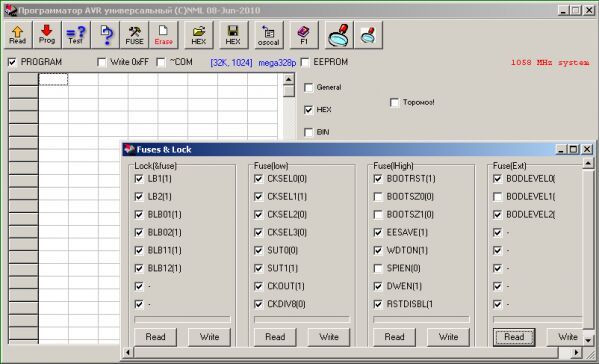
Task: Click the Prog toolbar icon with red arrow
Action: pos(47,35)
